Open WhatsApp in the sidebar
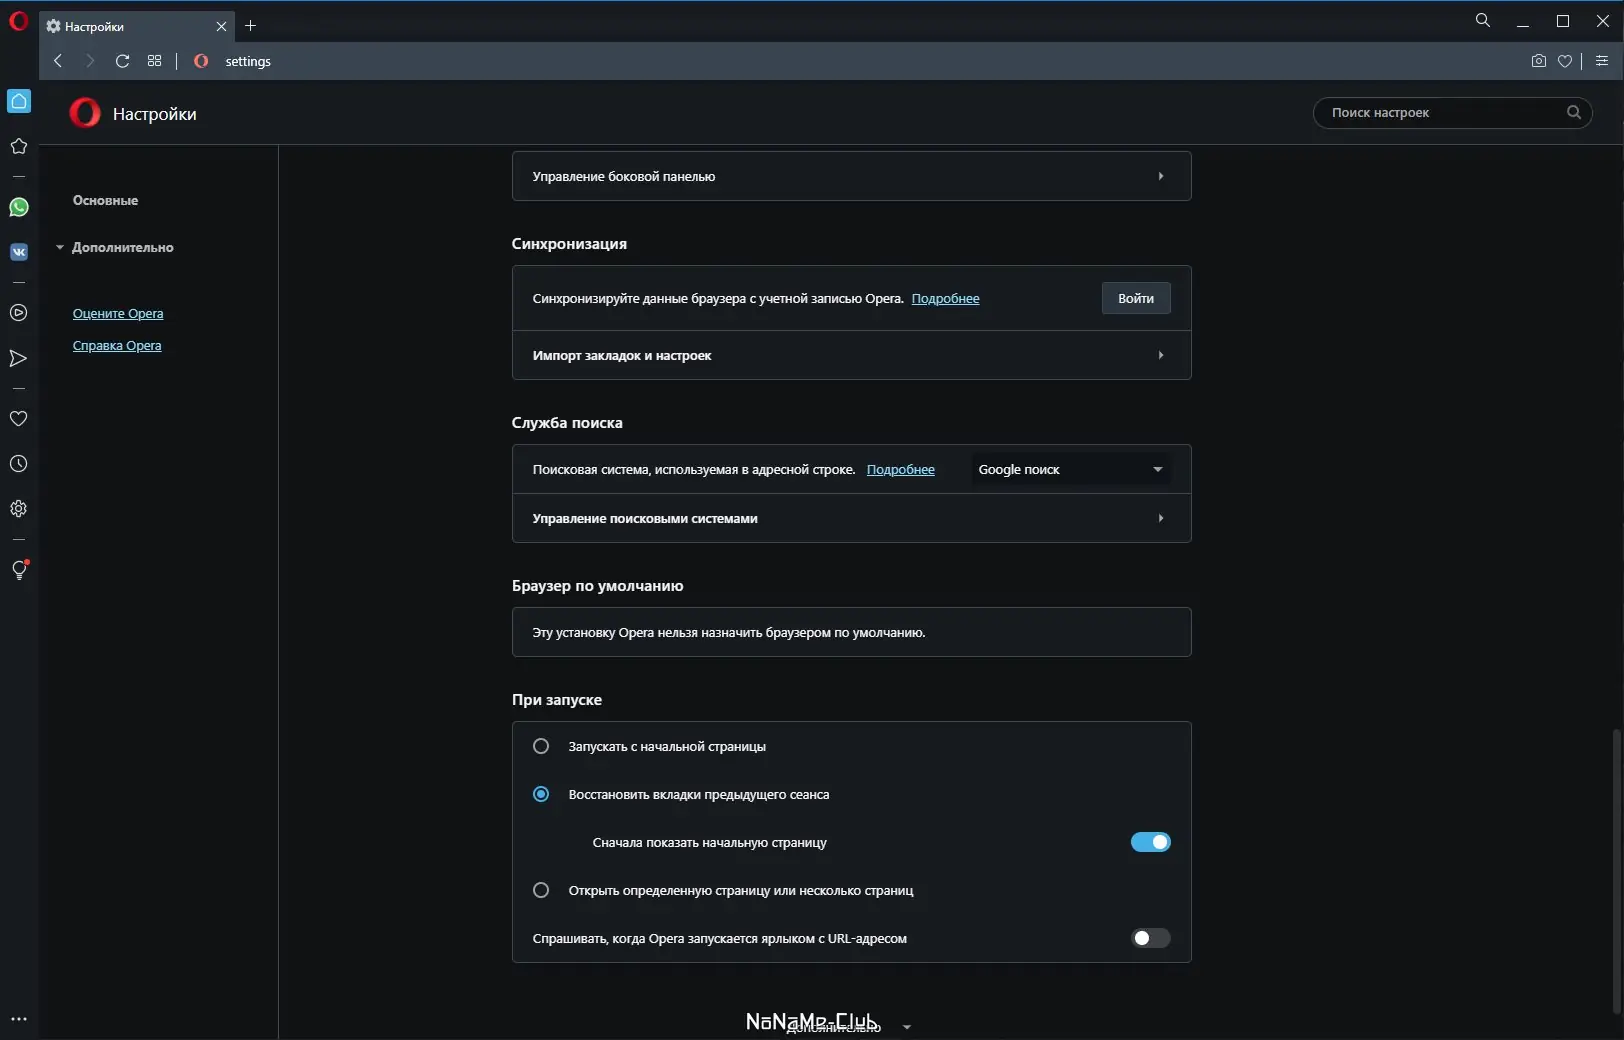Viewport: 1624px width, 1040px height. [x=19, y=207]
